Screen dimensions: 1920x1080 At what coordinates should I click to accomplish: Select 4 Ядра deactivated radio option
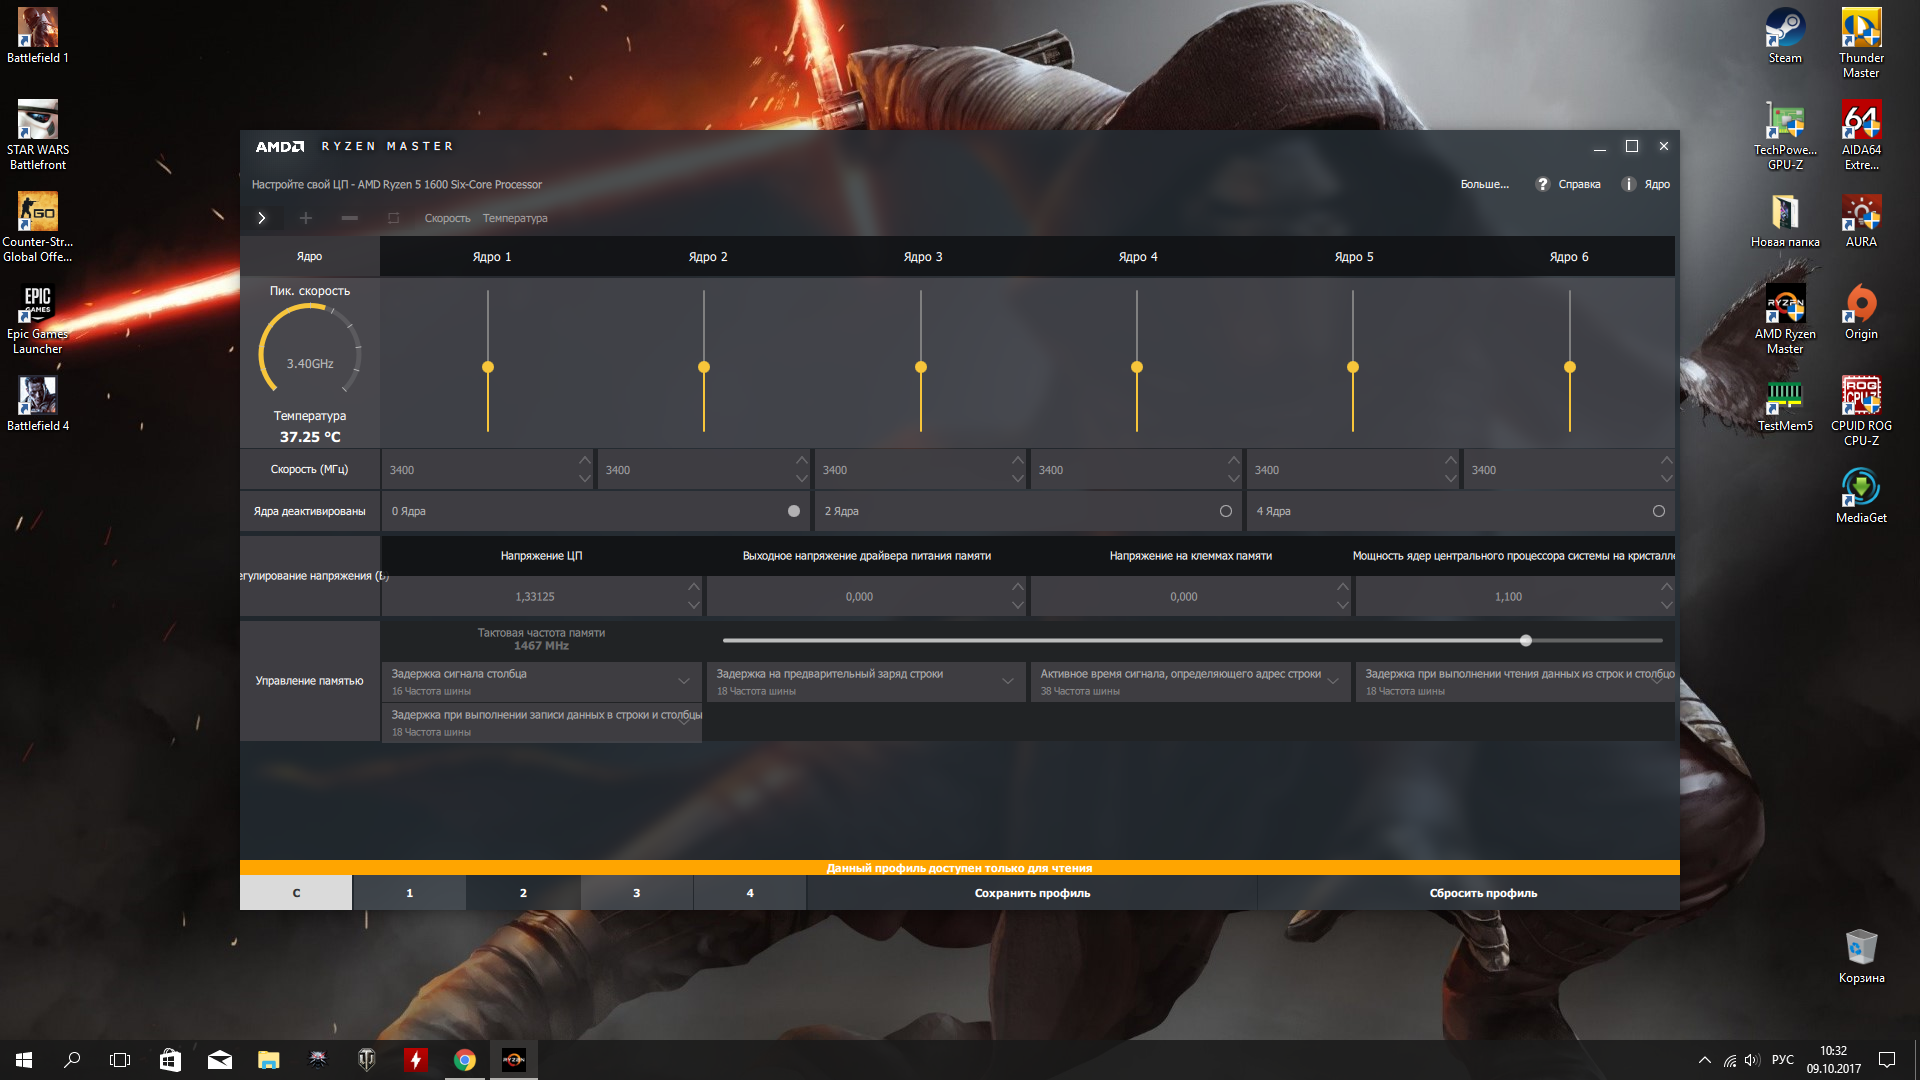pyautogui.click(x=1658, y=511)
